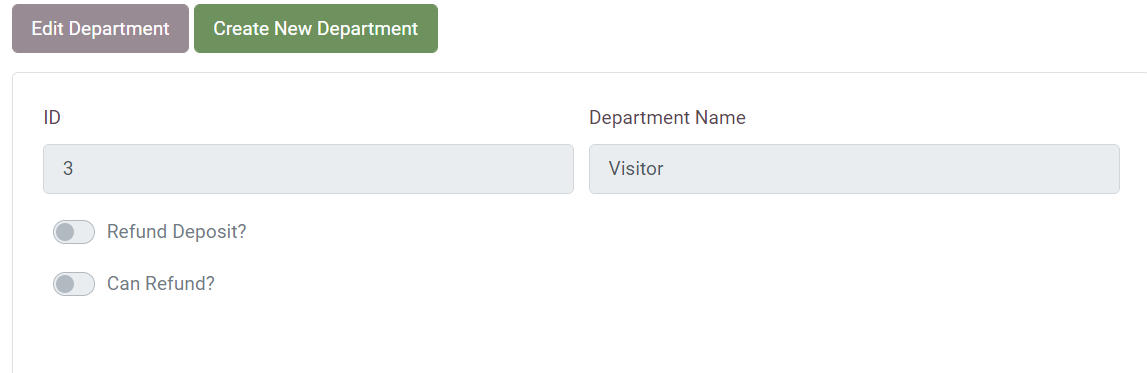The height and width of the screenshot is (373, 1147).
Task: Click the 'Can Refund?' label text
Action: click(x=161, y=284)
